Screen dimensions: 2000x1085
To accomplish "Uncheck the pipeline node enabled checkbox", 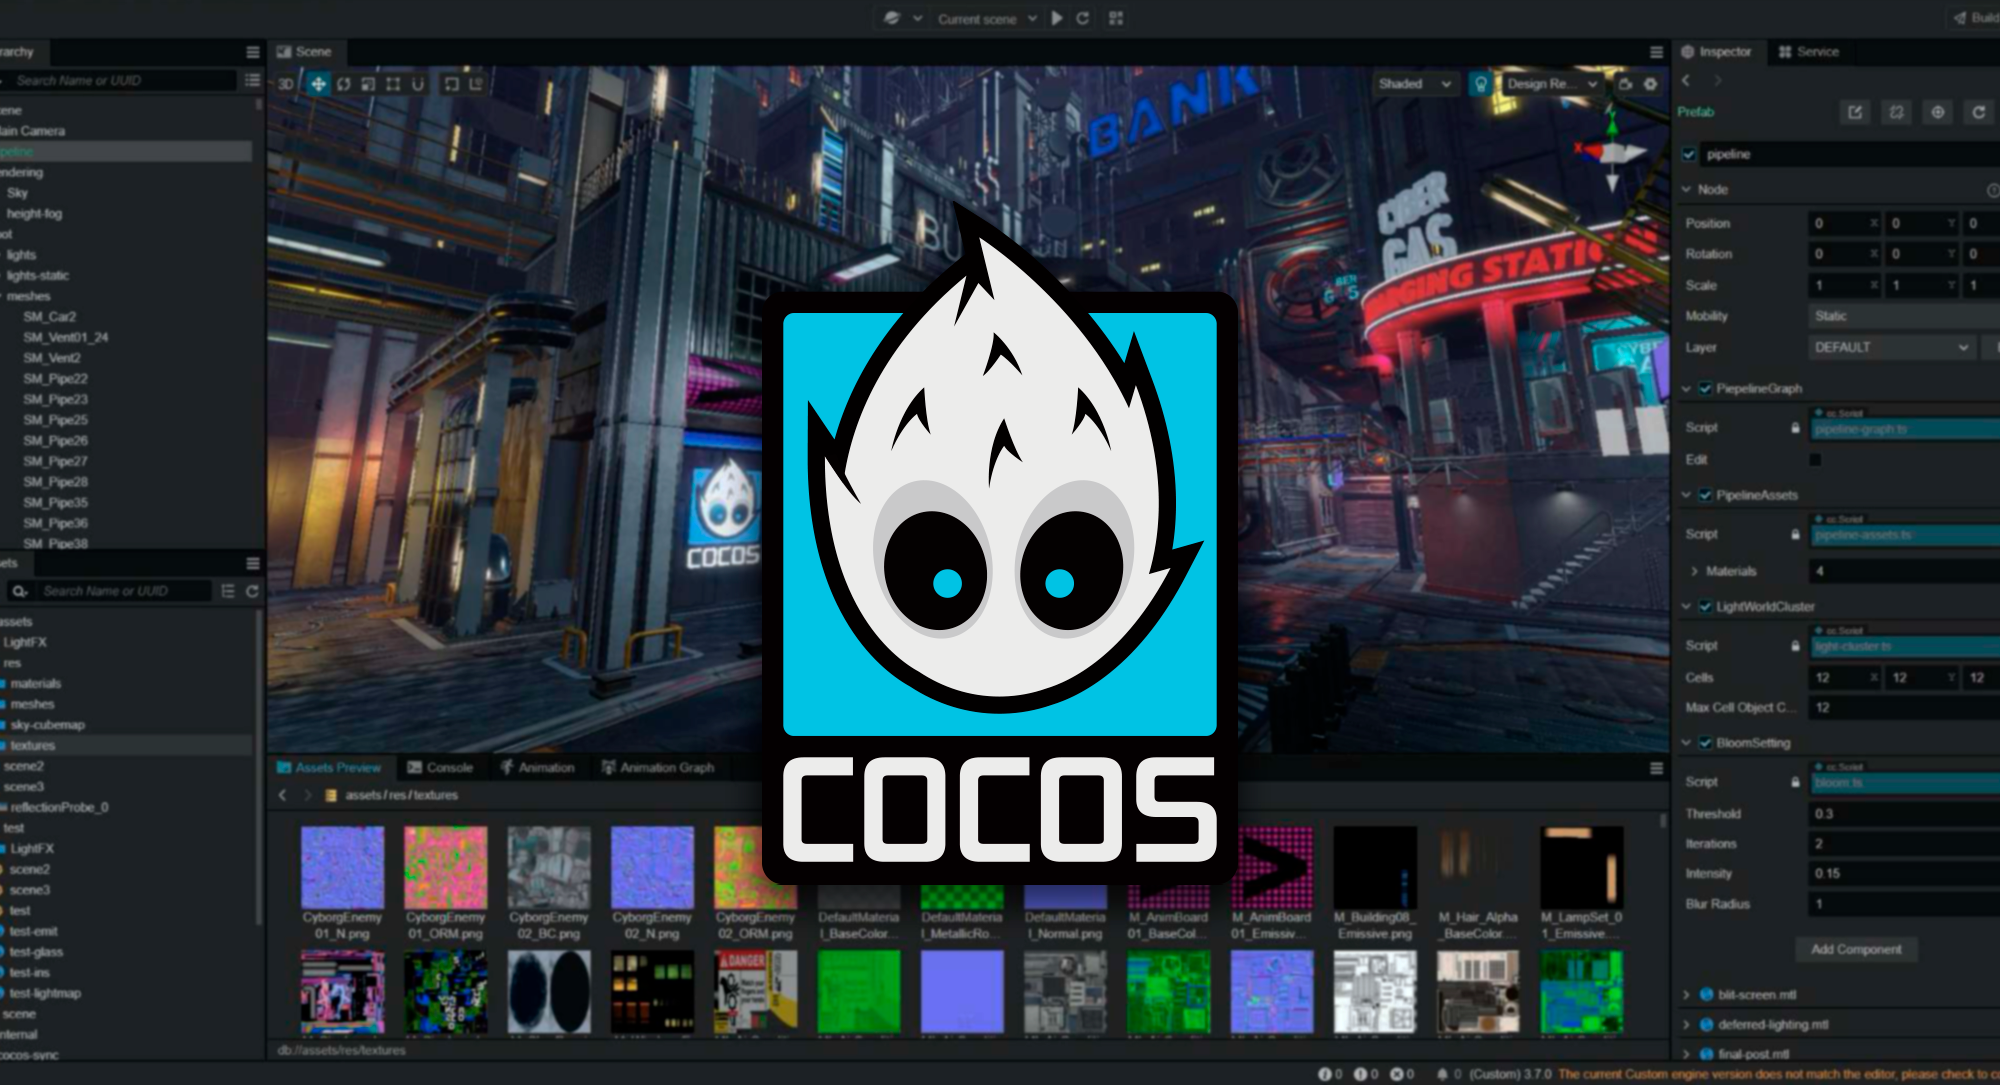I will click(1689, 154).
